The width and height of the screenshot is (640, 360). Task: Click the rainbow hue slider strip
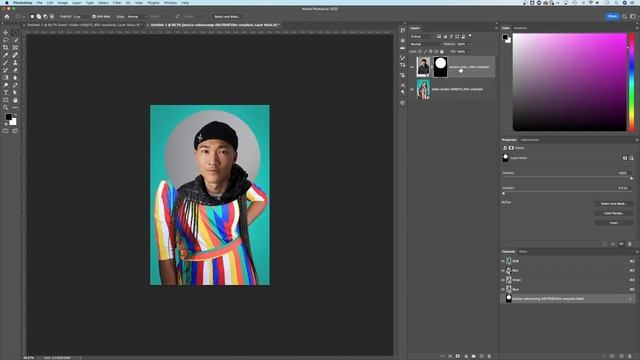(632, 82)
